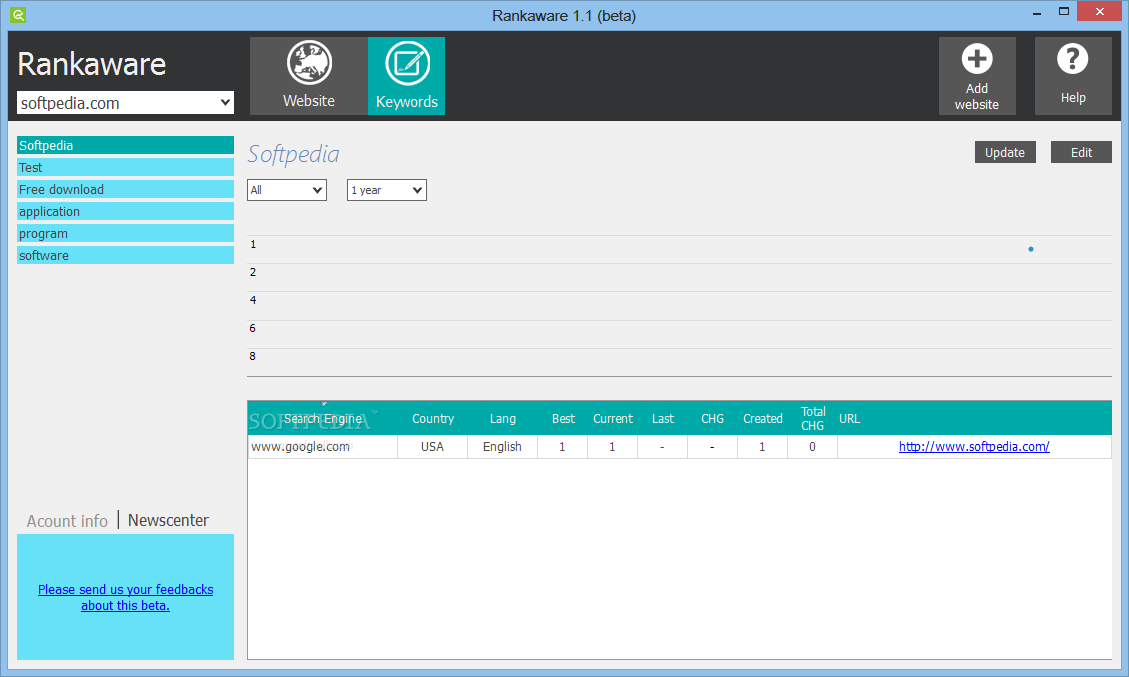
Task: Click the Lang column header
Action: click(503, 418)
